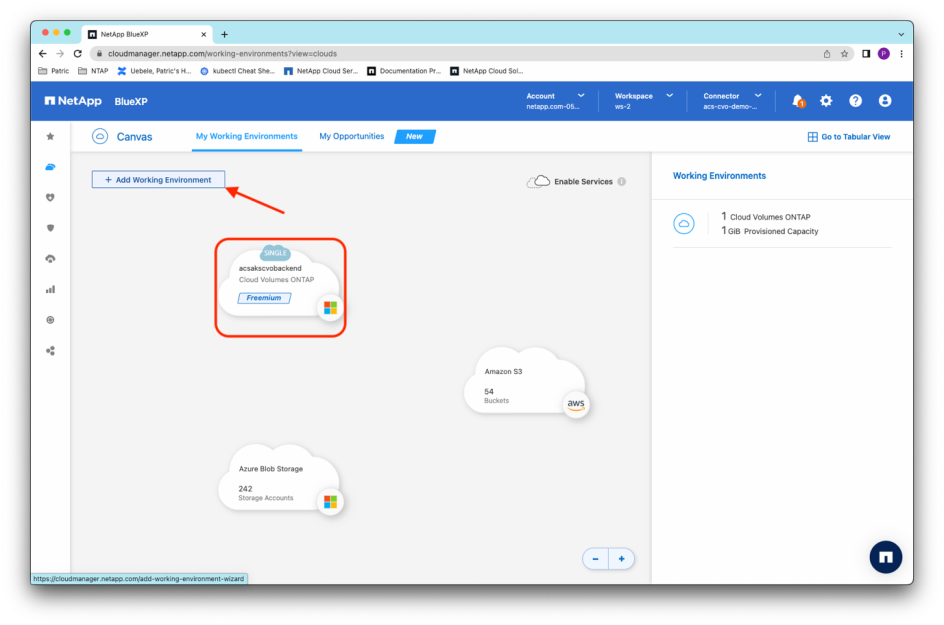Open the settings gear in BlueXP header

tap(826, 101)
